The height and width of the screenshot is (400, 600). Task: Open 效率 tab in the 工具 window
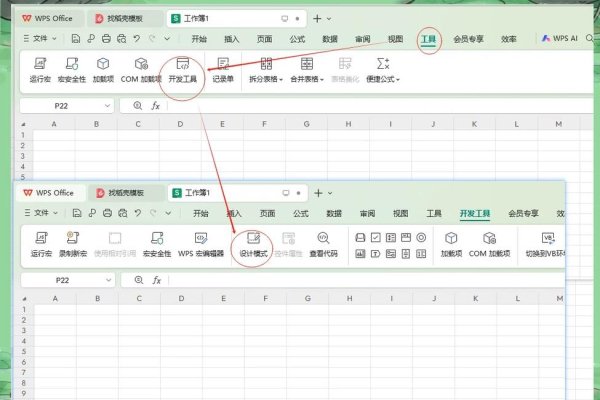pos(509,39)
